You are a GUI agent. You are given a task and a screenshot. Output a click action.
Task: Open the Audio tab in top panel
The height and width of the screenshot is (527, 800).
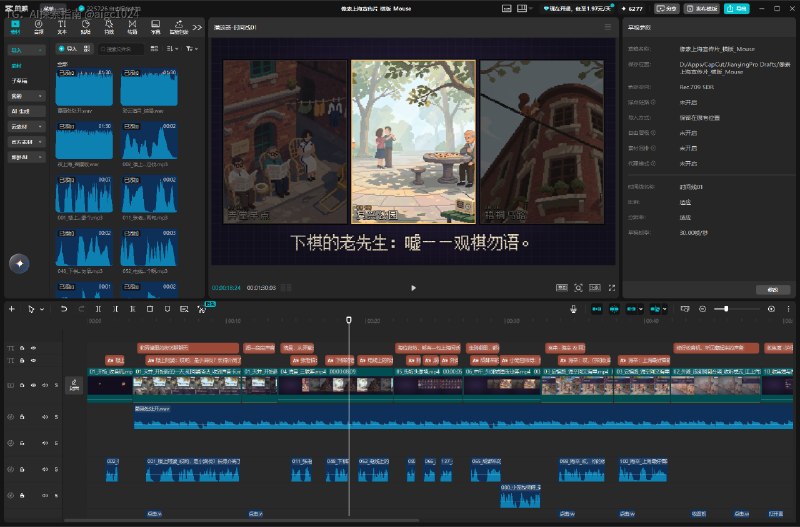[38, 27]
